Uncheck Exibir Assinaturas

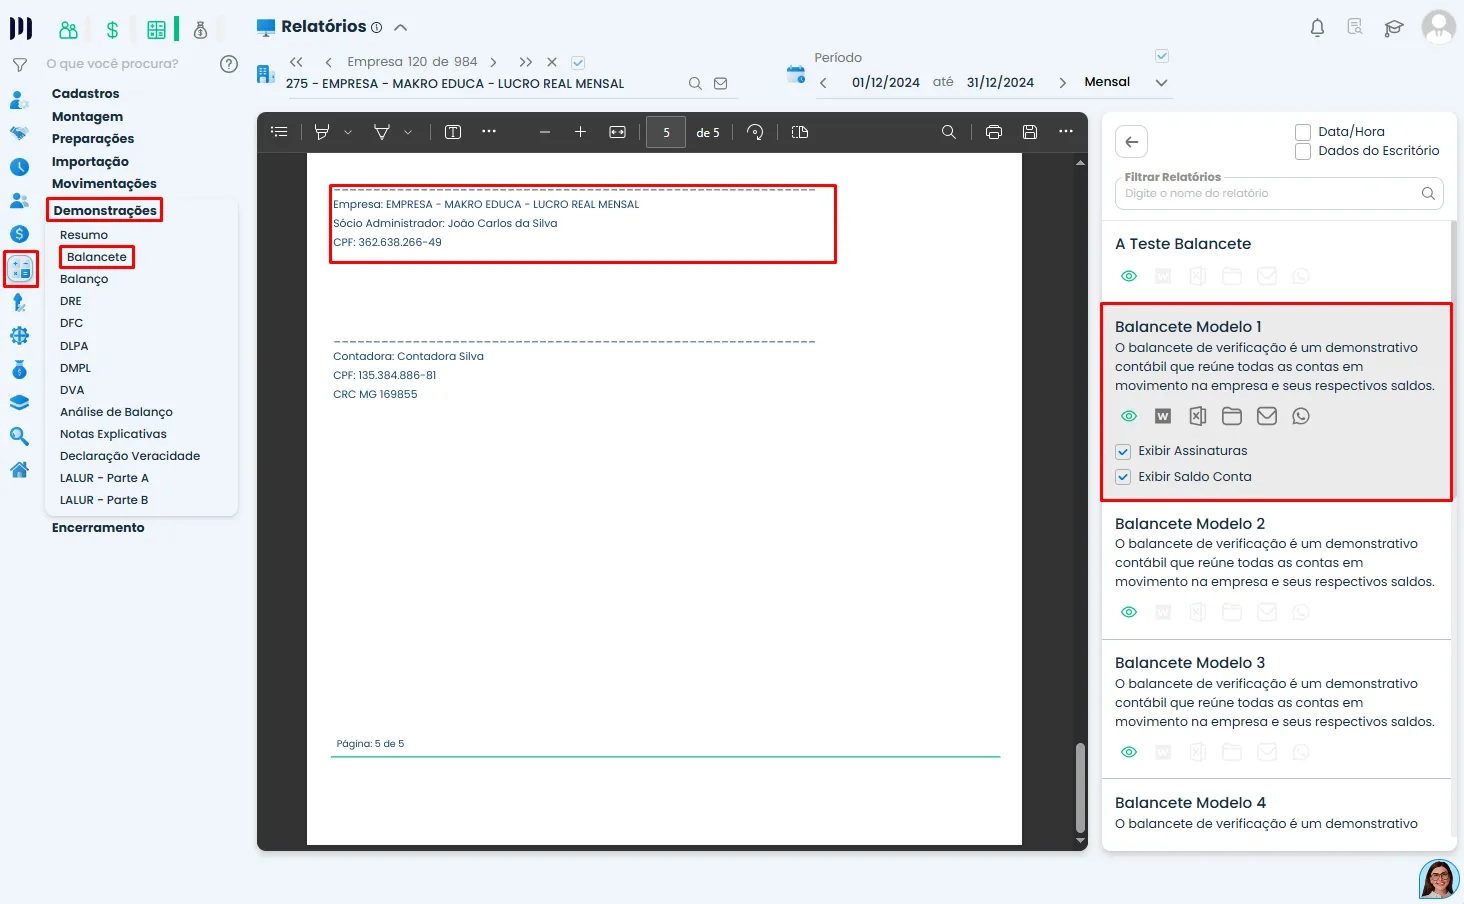(x=1123, y=452)
